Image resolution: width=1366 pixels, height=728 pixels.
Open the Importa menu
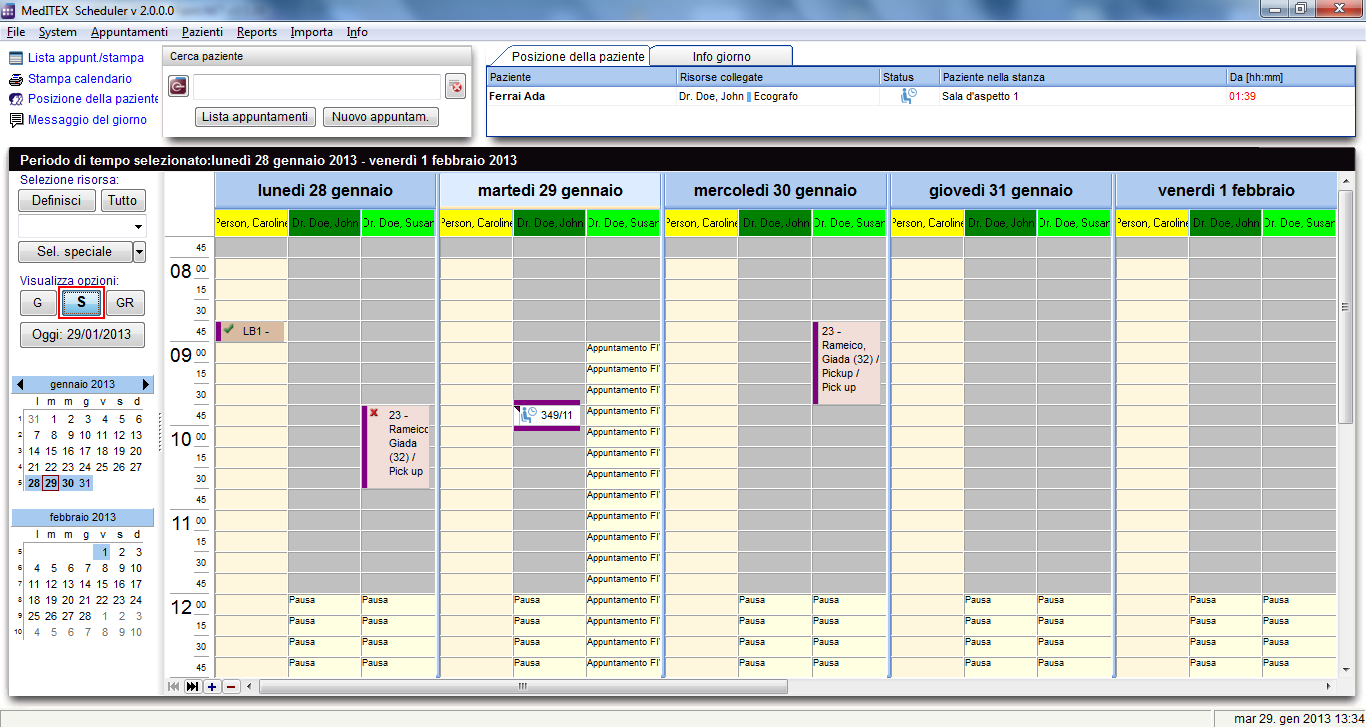312,32
